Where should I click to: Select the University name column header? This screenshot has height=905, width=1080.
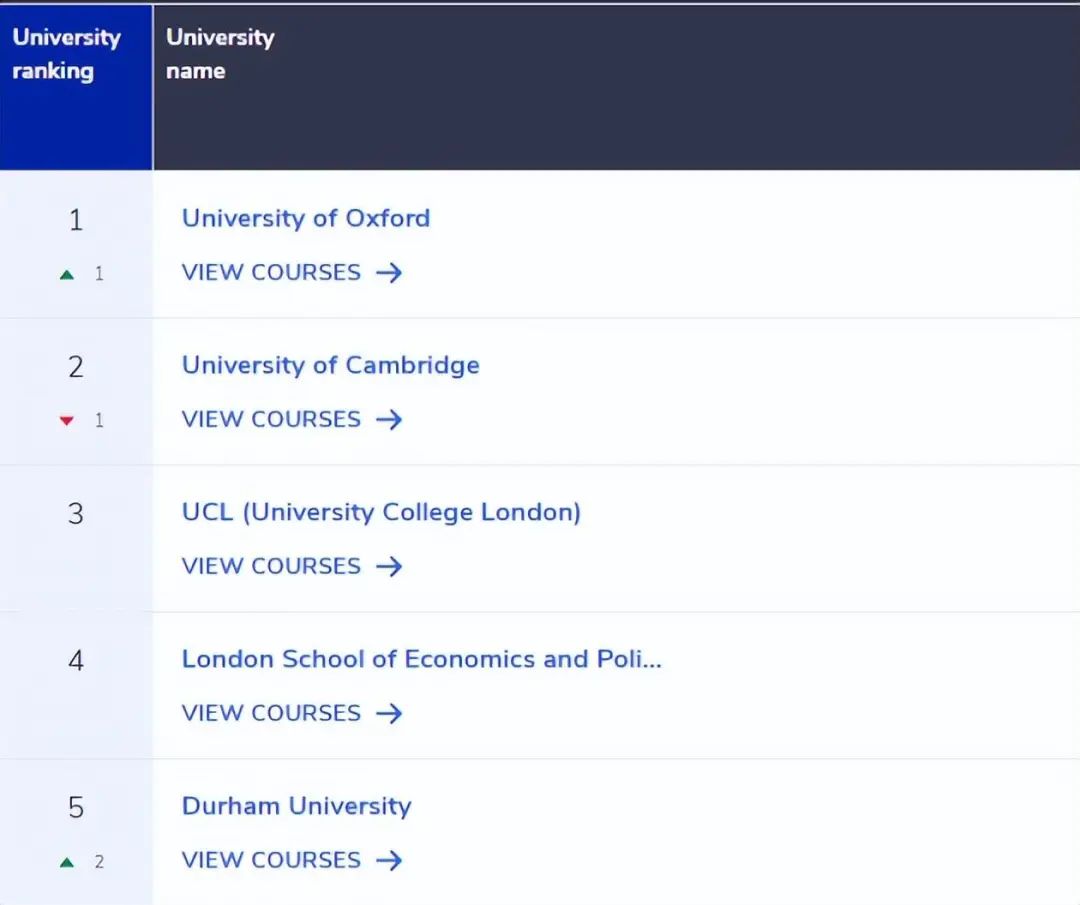[219, 54]
